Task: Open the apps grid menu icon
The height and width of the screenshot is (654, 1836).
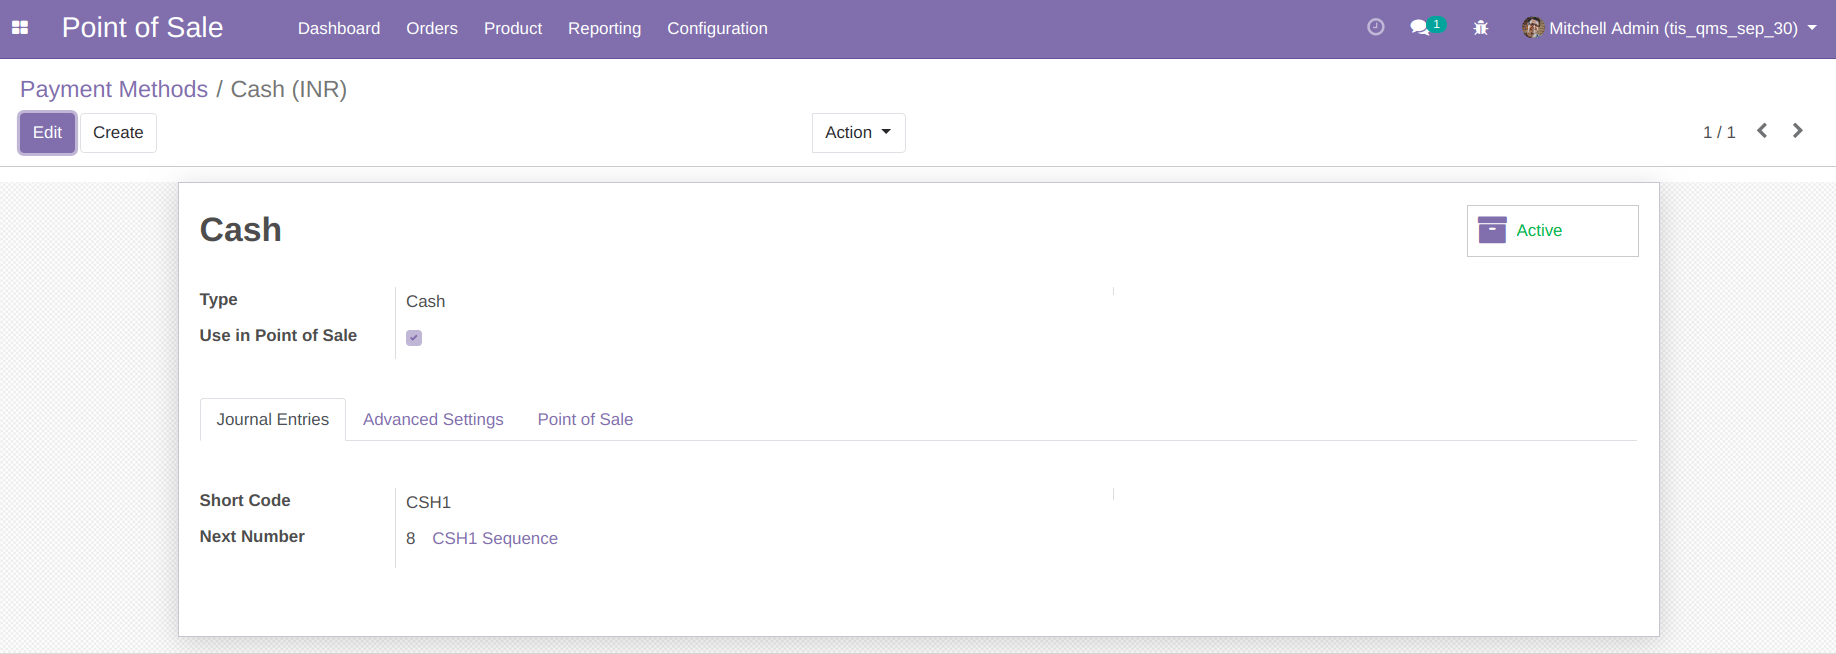Action: 20,28
